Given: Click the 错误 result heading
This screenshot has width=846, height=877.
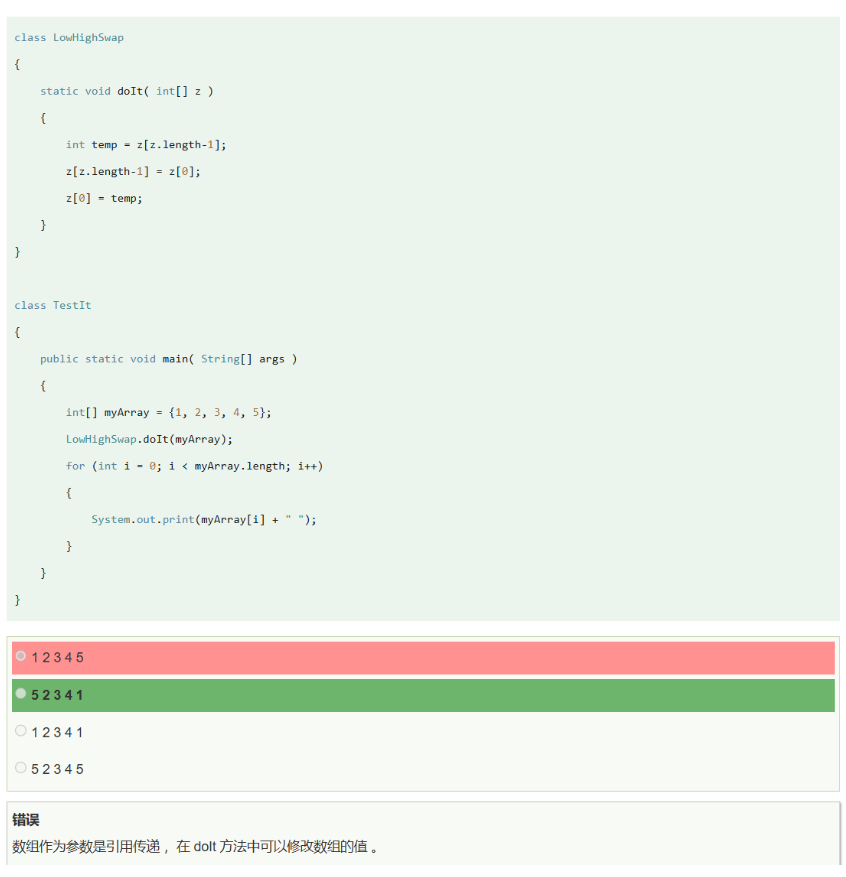Looking at the screenshot, I should (26, 820).
